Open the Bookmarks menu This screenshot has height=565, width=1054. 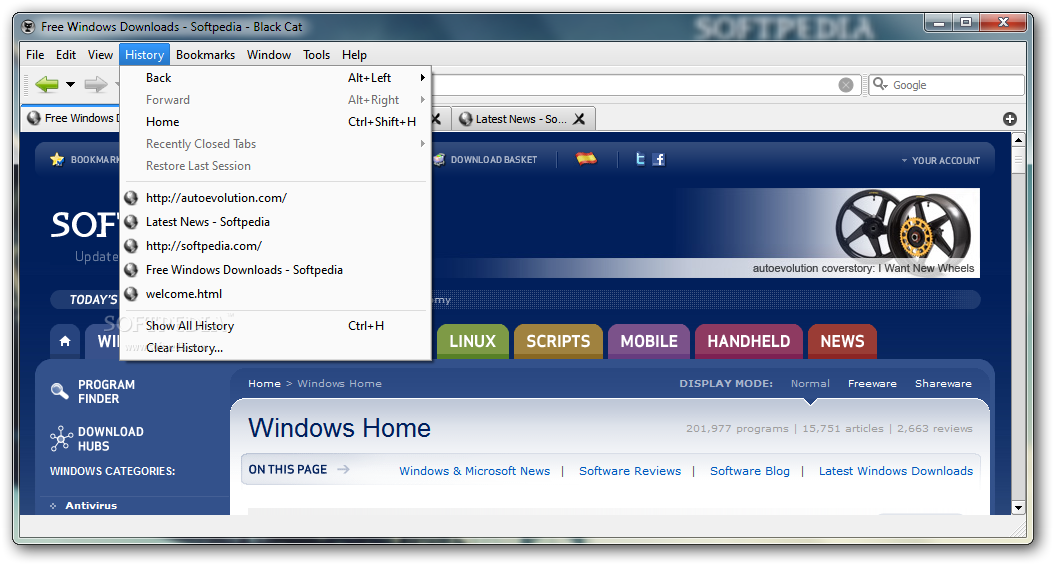click(206, 55)
